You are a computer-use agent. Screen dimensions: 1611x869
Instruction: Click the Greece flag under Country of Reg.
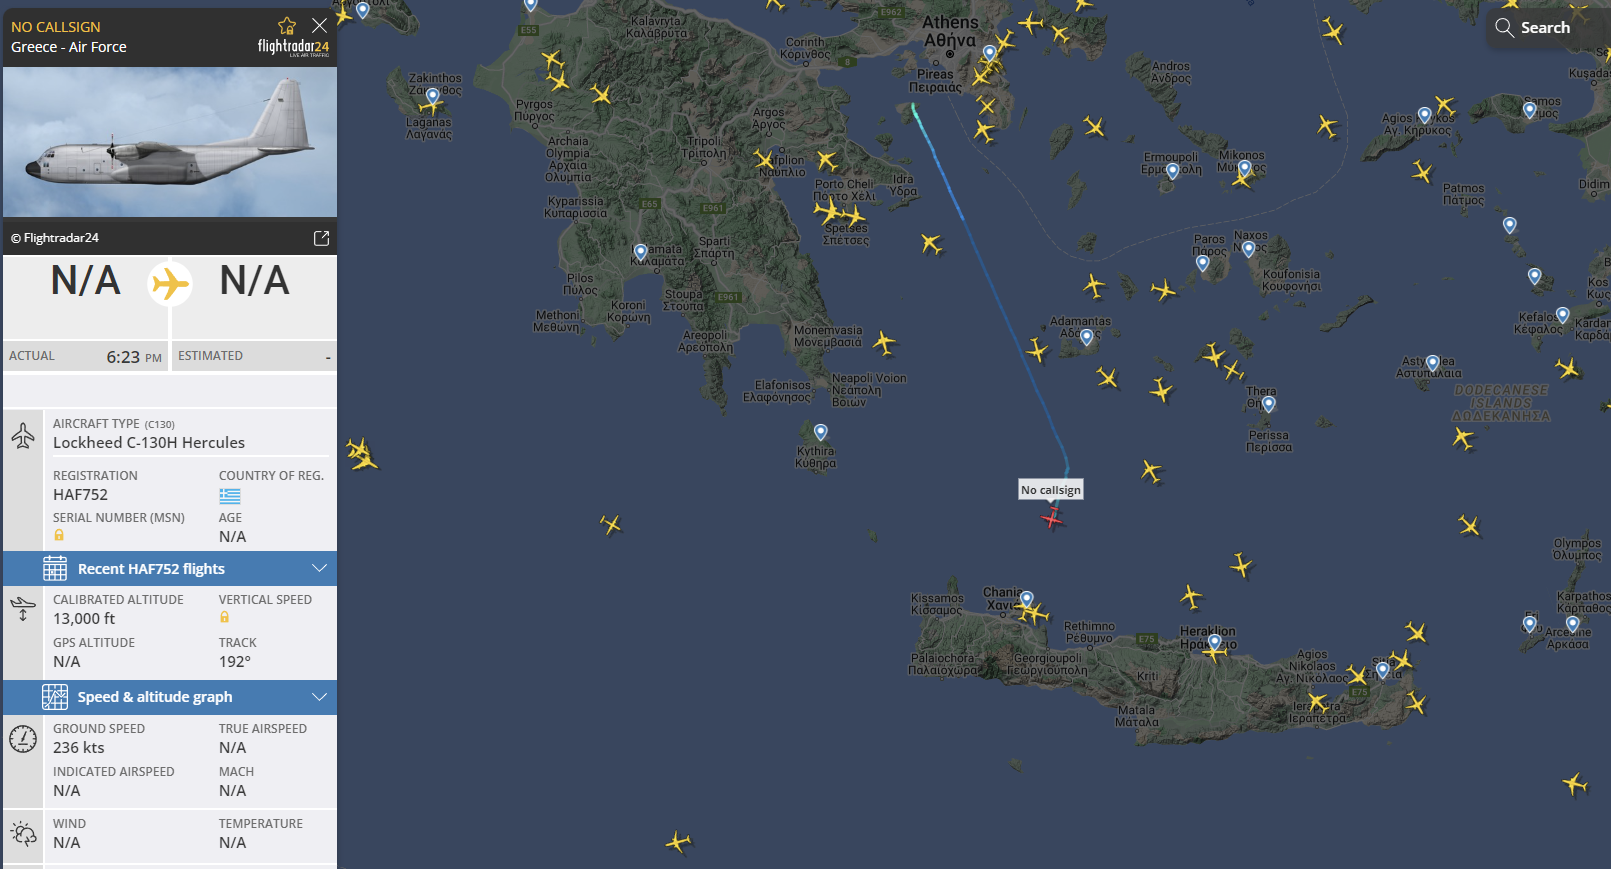click(x=230, y=496)
